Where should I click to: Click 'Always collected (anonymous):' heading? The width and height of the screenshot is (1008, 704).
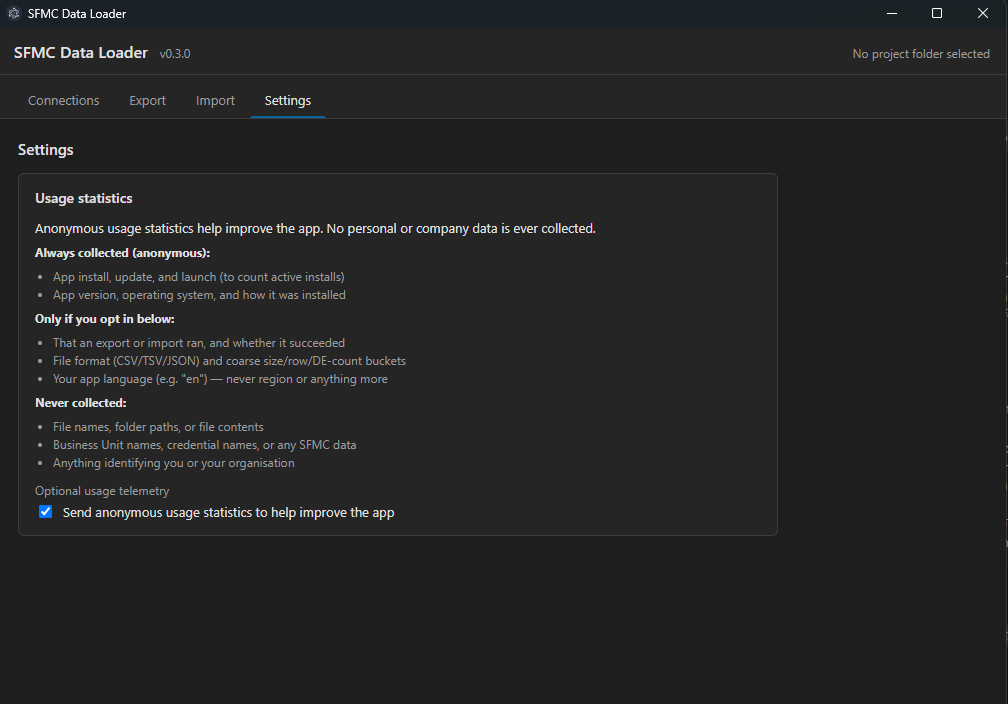123,253
